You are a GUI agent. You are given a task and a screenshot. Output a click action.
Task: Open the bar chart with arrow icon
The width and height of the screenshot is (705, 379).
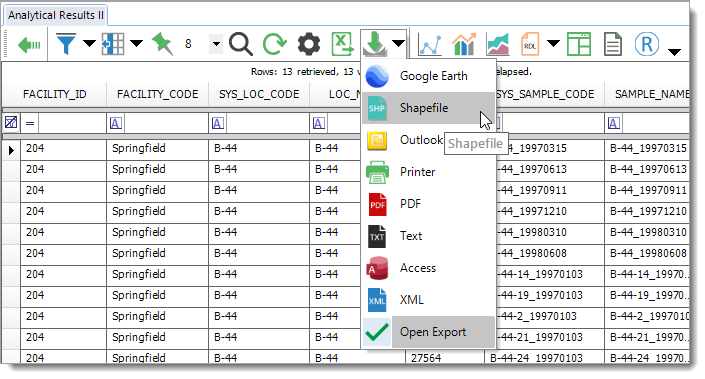464,44
